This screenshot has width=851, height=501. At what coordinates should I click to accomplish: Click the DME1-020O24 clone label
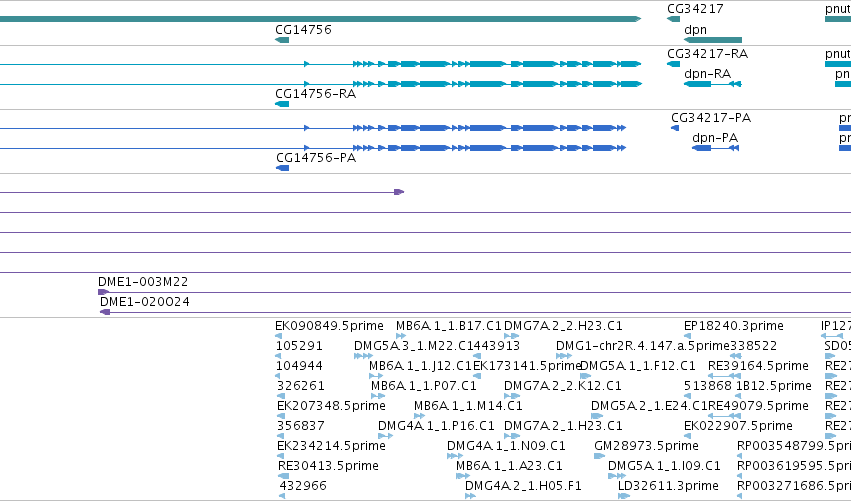[145, 302]
